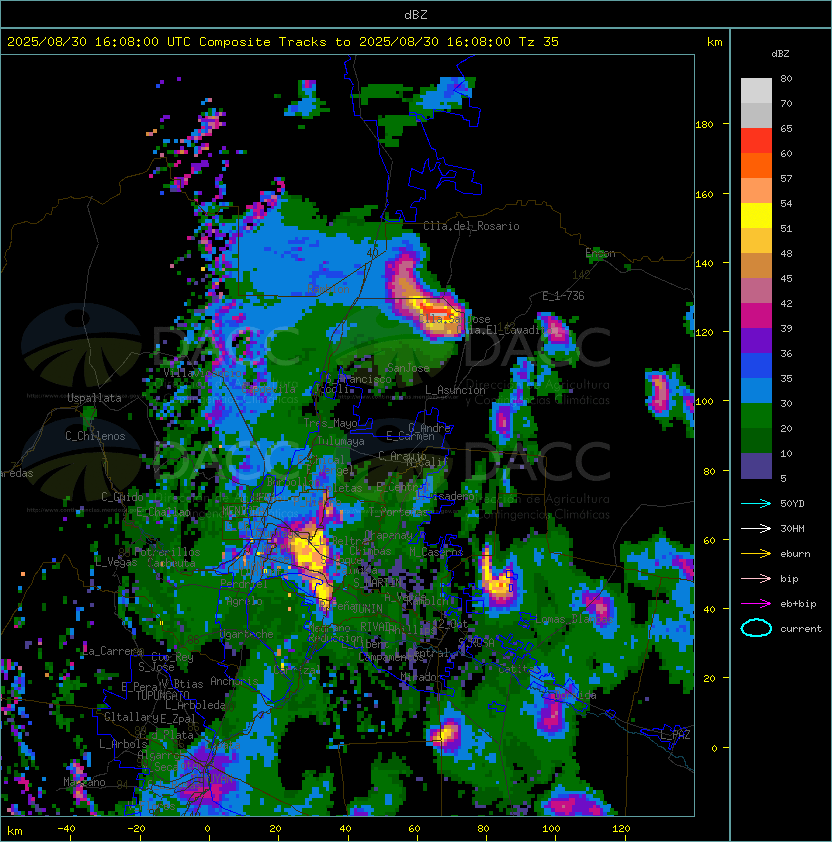The image size is (832, 842).
Task: Click the 'Potrerillos' place label
Action: pos(167,552)
